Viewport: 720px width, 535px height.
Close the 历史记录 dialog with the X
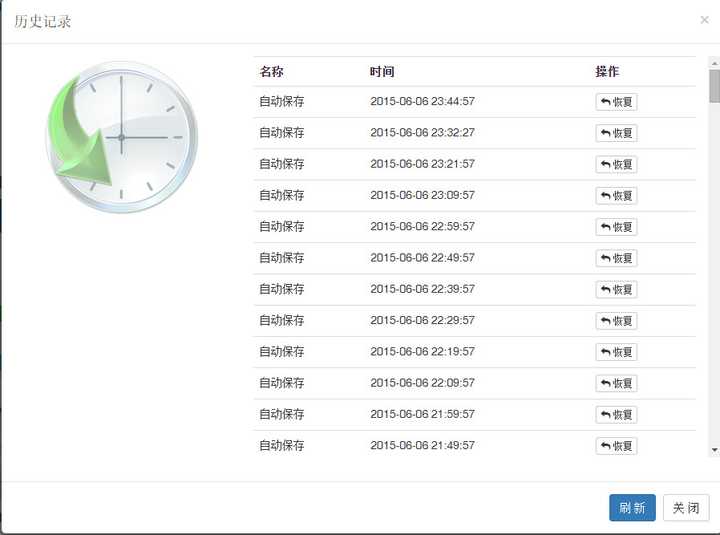coord(704,20)
